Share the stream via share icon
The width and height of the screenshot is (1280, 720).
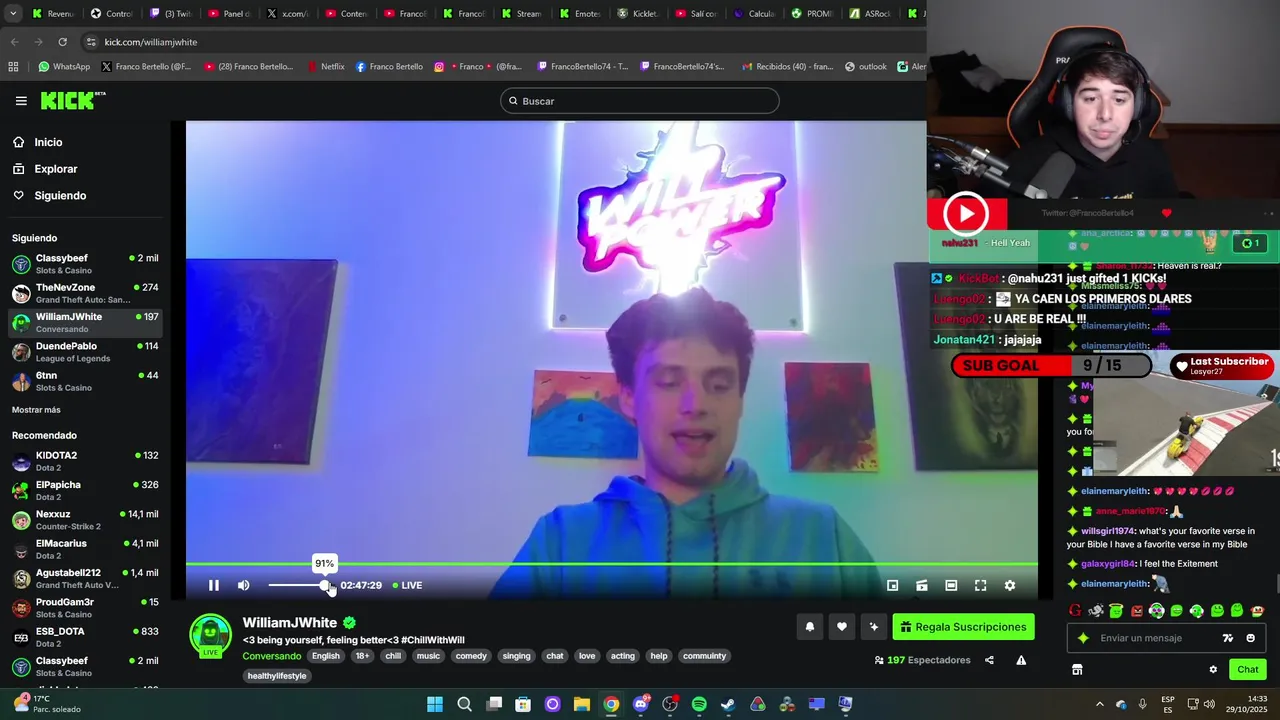click(x=989, y=660)
